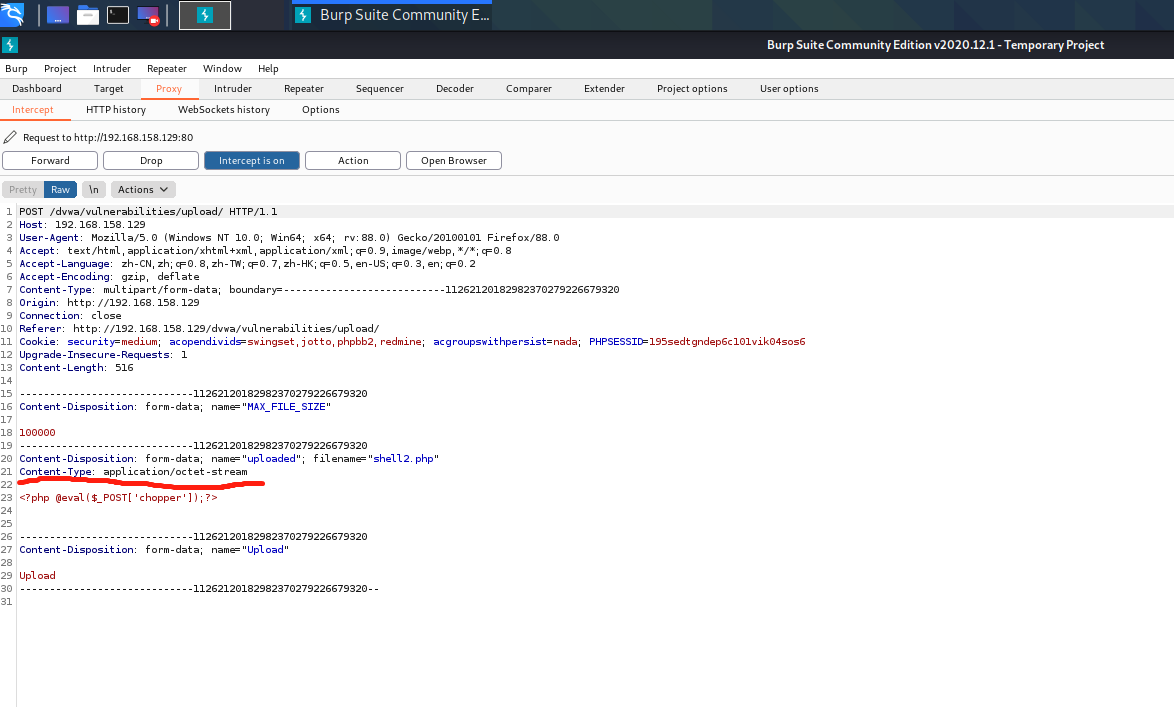Click the screen recorder taskbar icon

point(148,15)
